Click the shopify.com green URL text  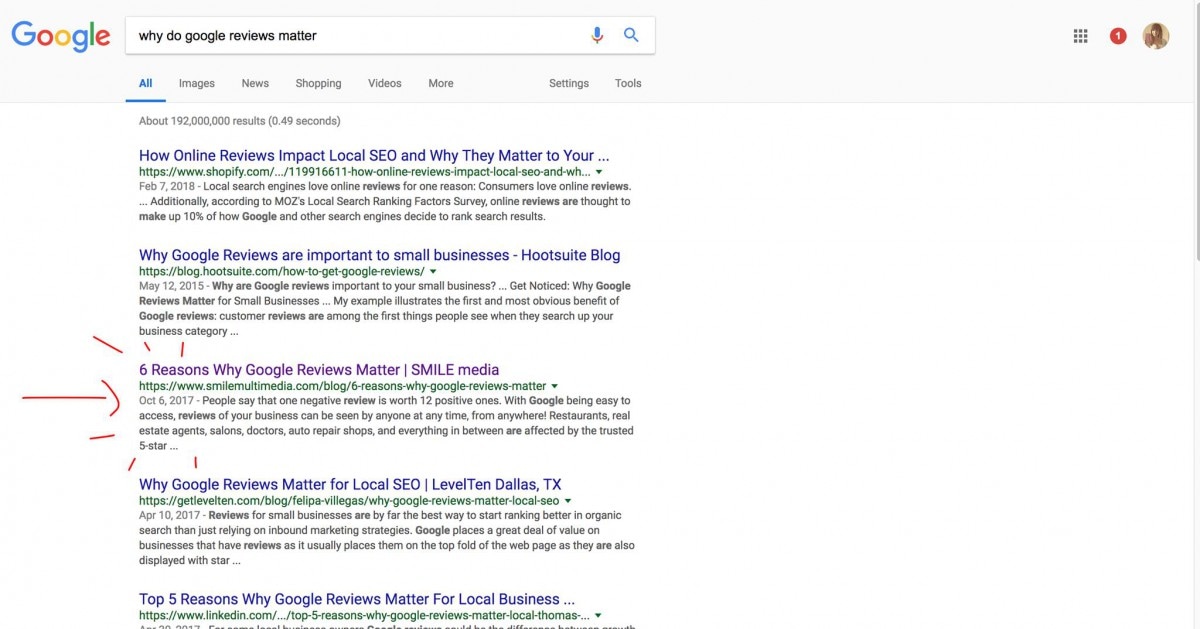pyautogui.click(x=365, y=172)
